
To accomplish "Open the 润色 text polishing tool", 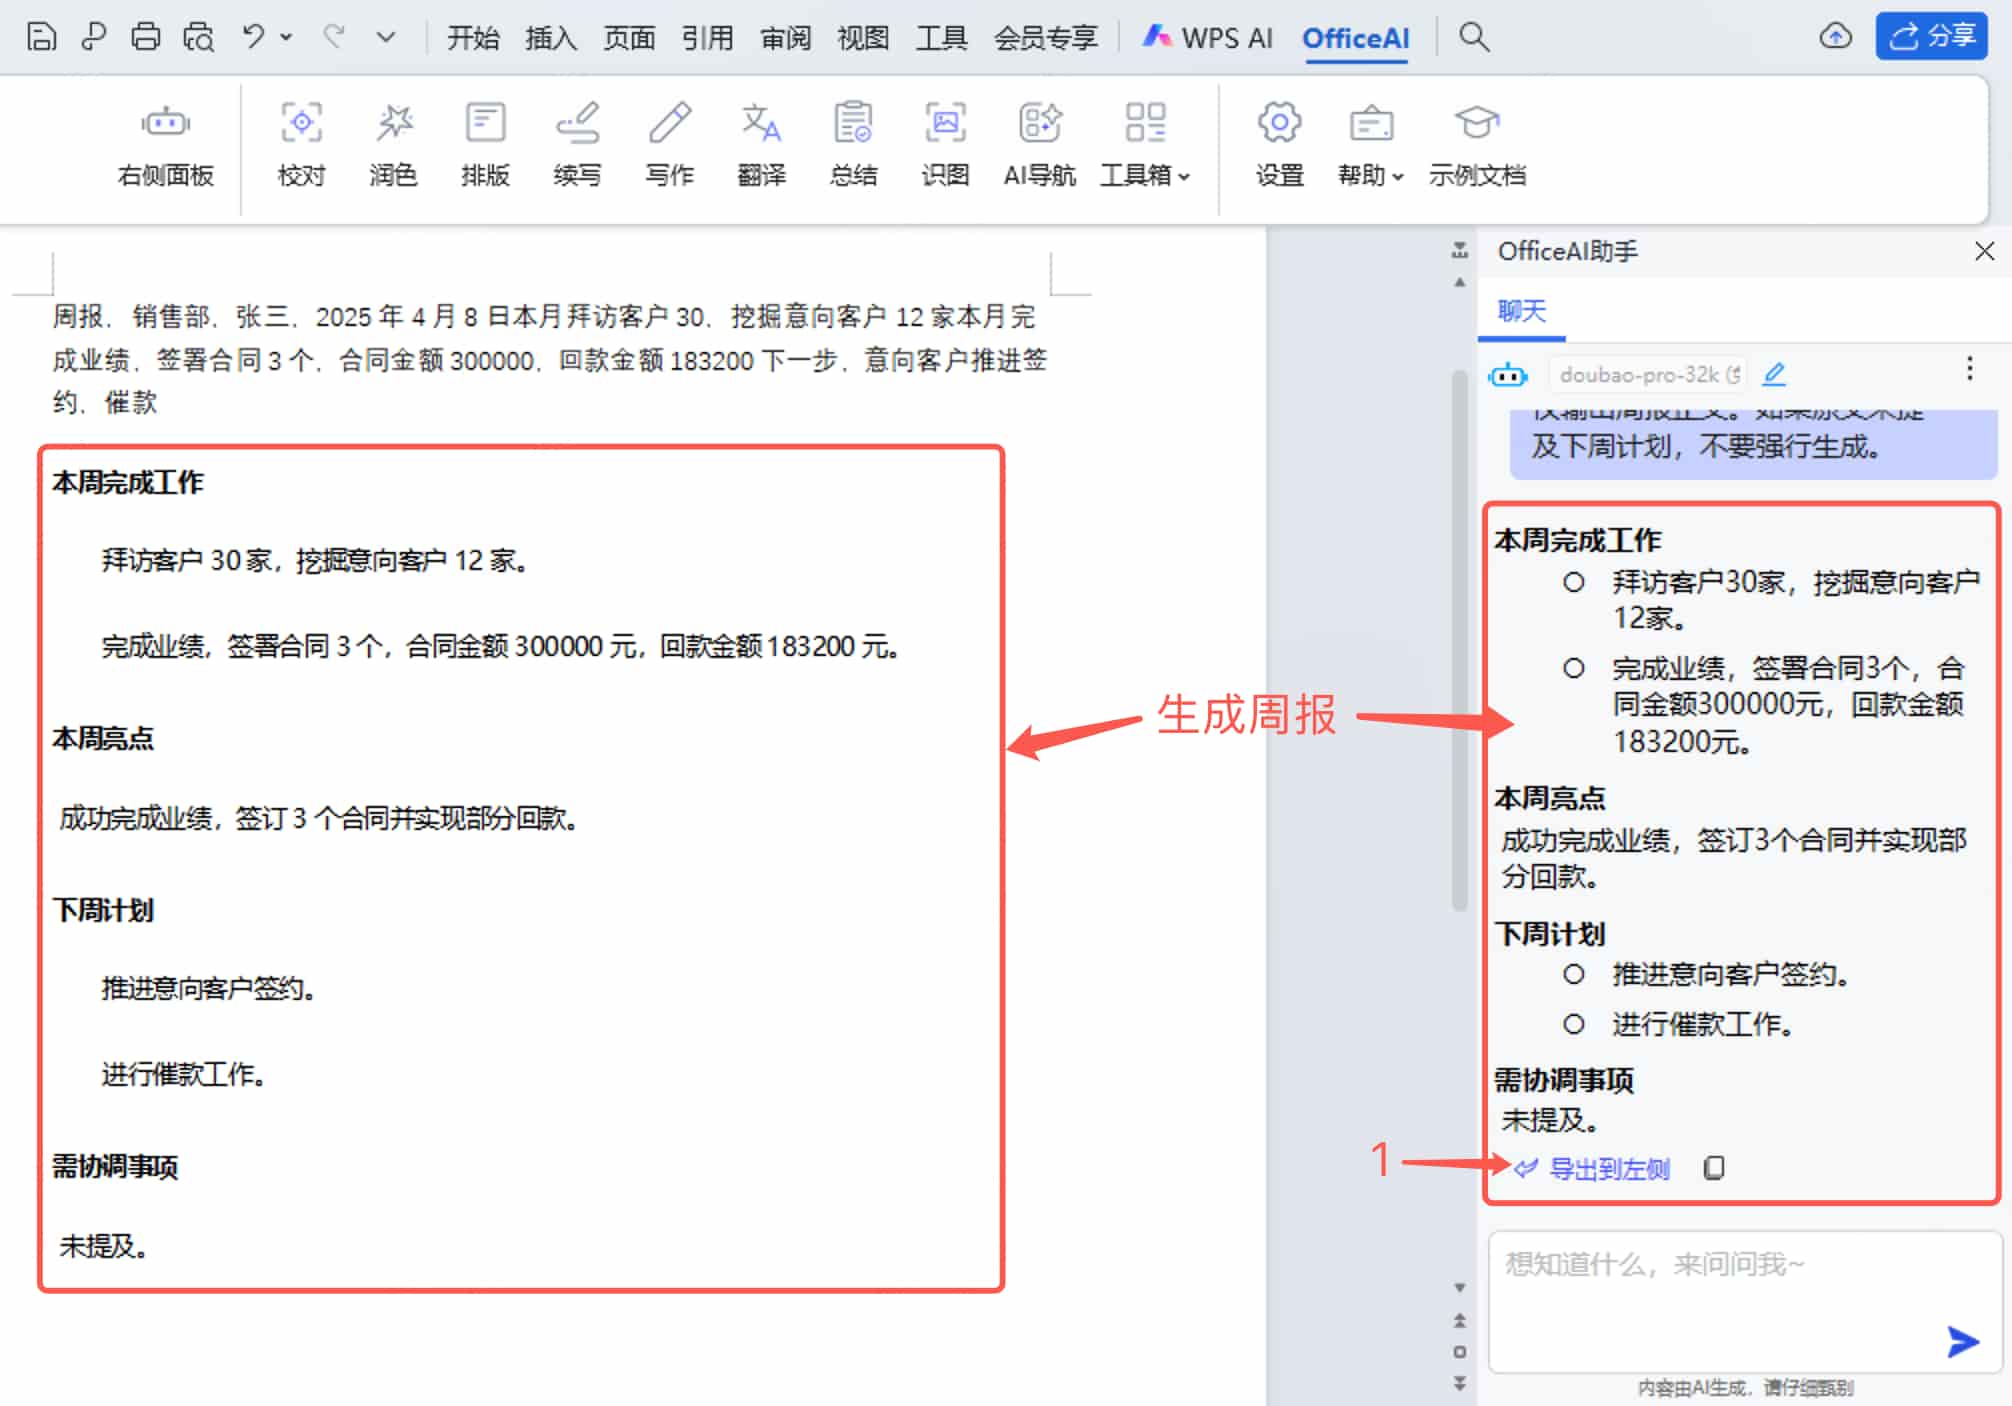I will [393, 143].
